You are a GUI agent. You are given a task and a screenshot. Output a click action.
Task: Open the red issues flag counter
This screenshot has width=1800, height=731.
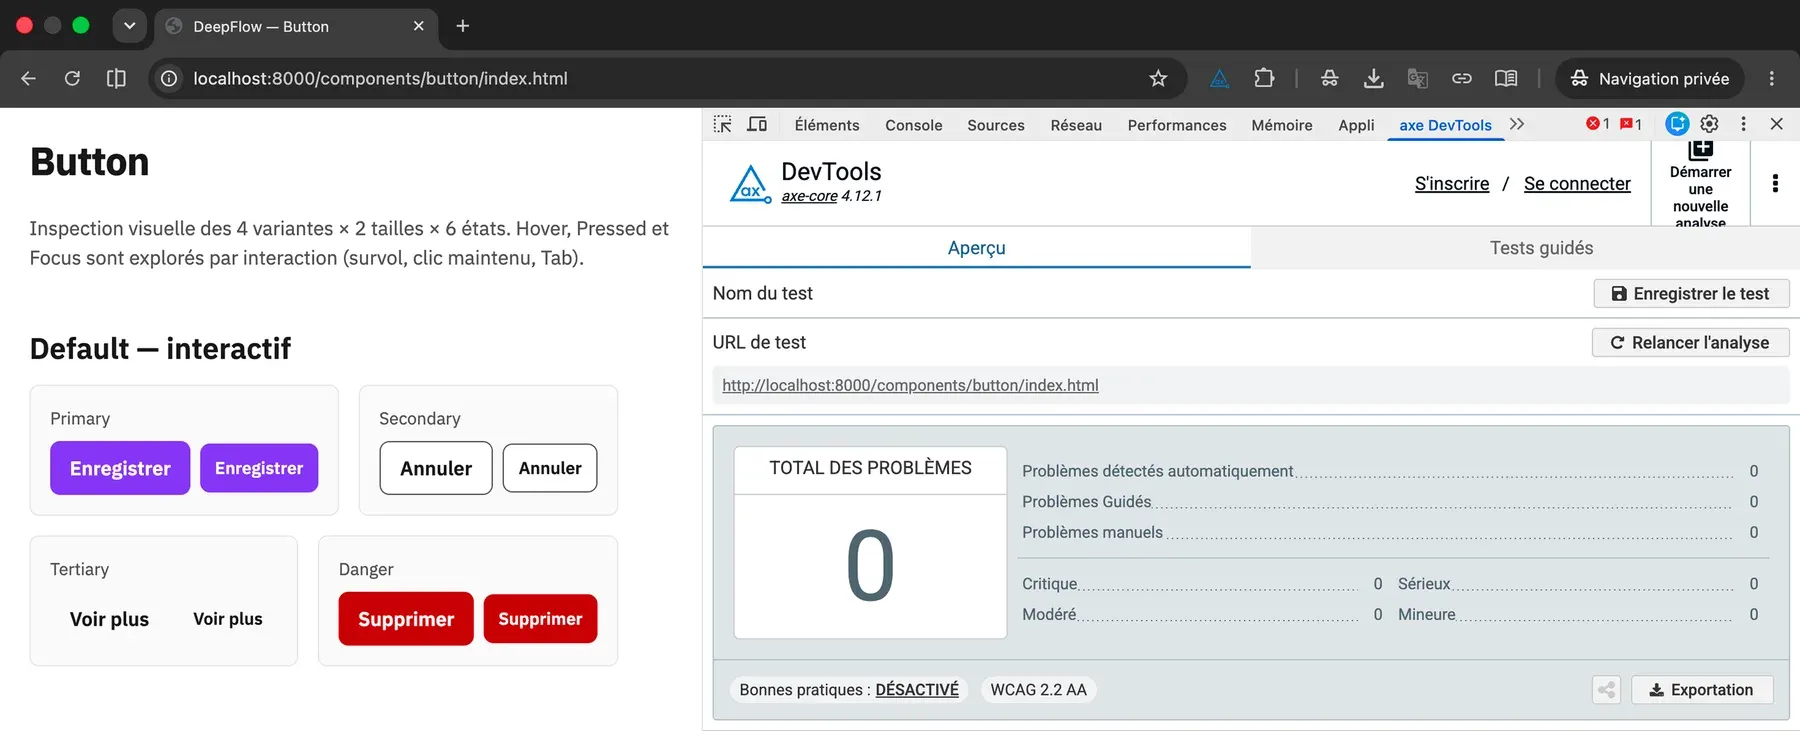[1631, 124]
